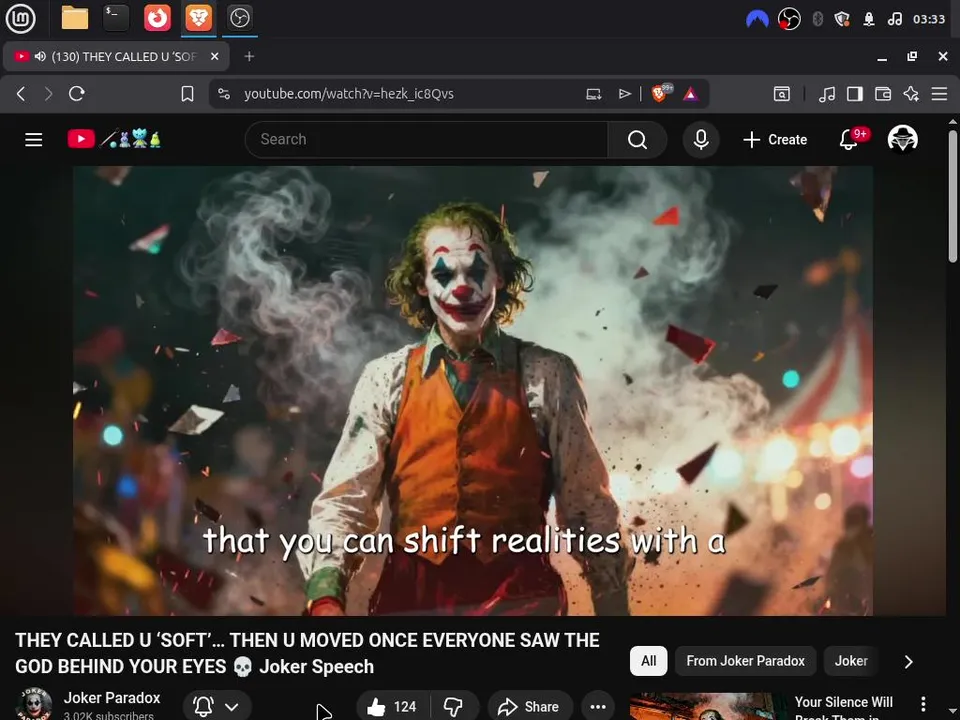This screenshot has width=960, height=720.
Task: Open options menu for Your Silence Will video
Action: (x=923, y=704)
